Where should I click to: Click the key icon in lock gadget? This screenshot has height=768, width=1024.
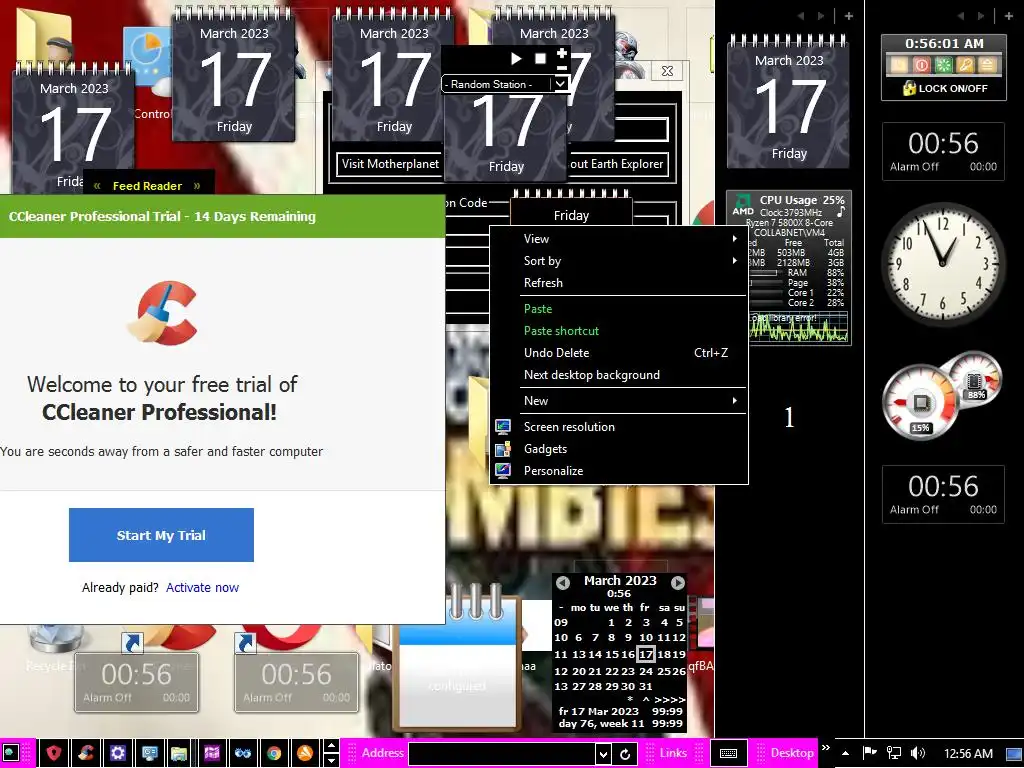pyautogui.click(x=965, y=65)
